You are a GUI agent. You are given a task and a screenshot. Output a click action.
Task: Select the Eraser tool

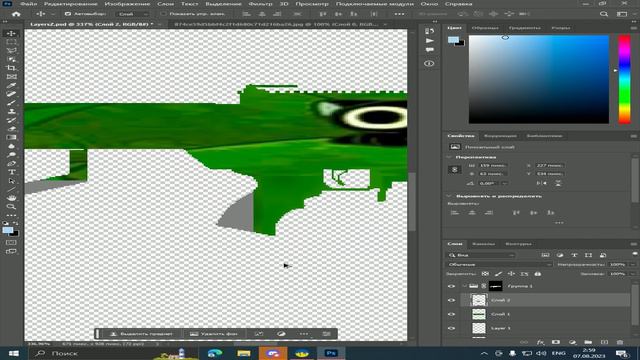(x=11, y=129)
